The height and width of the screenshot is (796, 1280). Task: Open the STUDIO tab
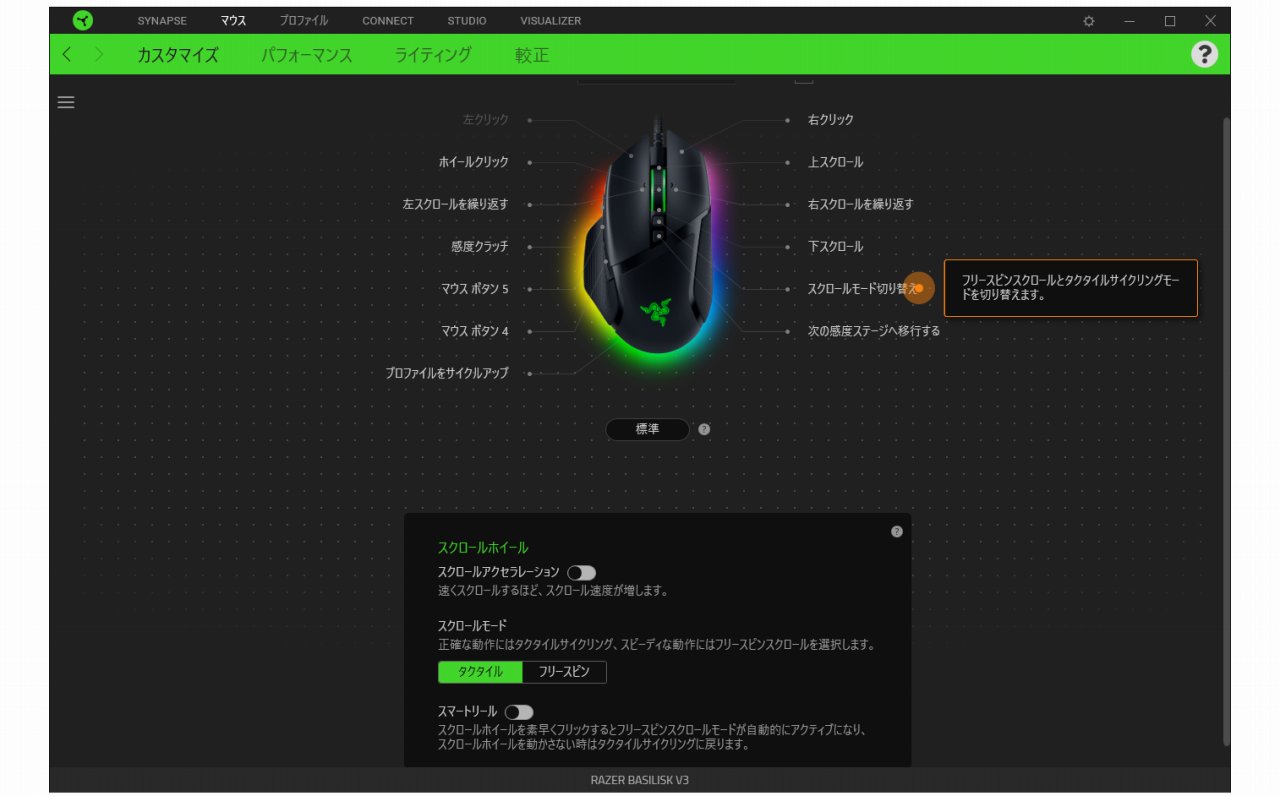pos(467,21)
